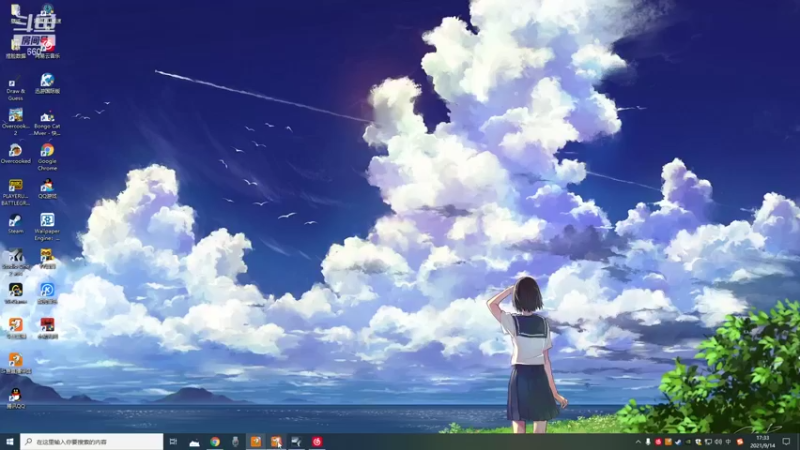Open Google Chrome from the taskbar
The width and height of the screenshot is (800, 450).
[215, 442]
